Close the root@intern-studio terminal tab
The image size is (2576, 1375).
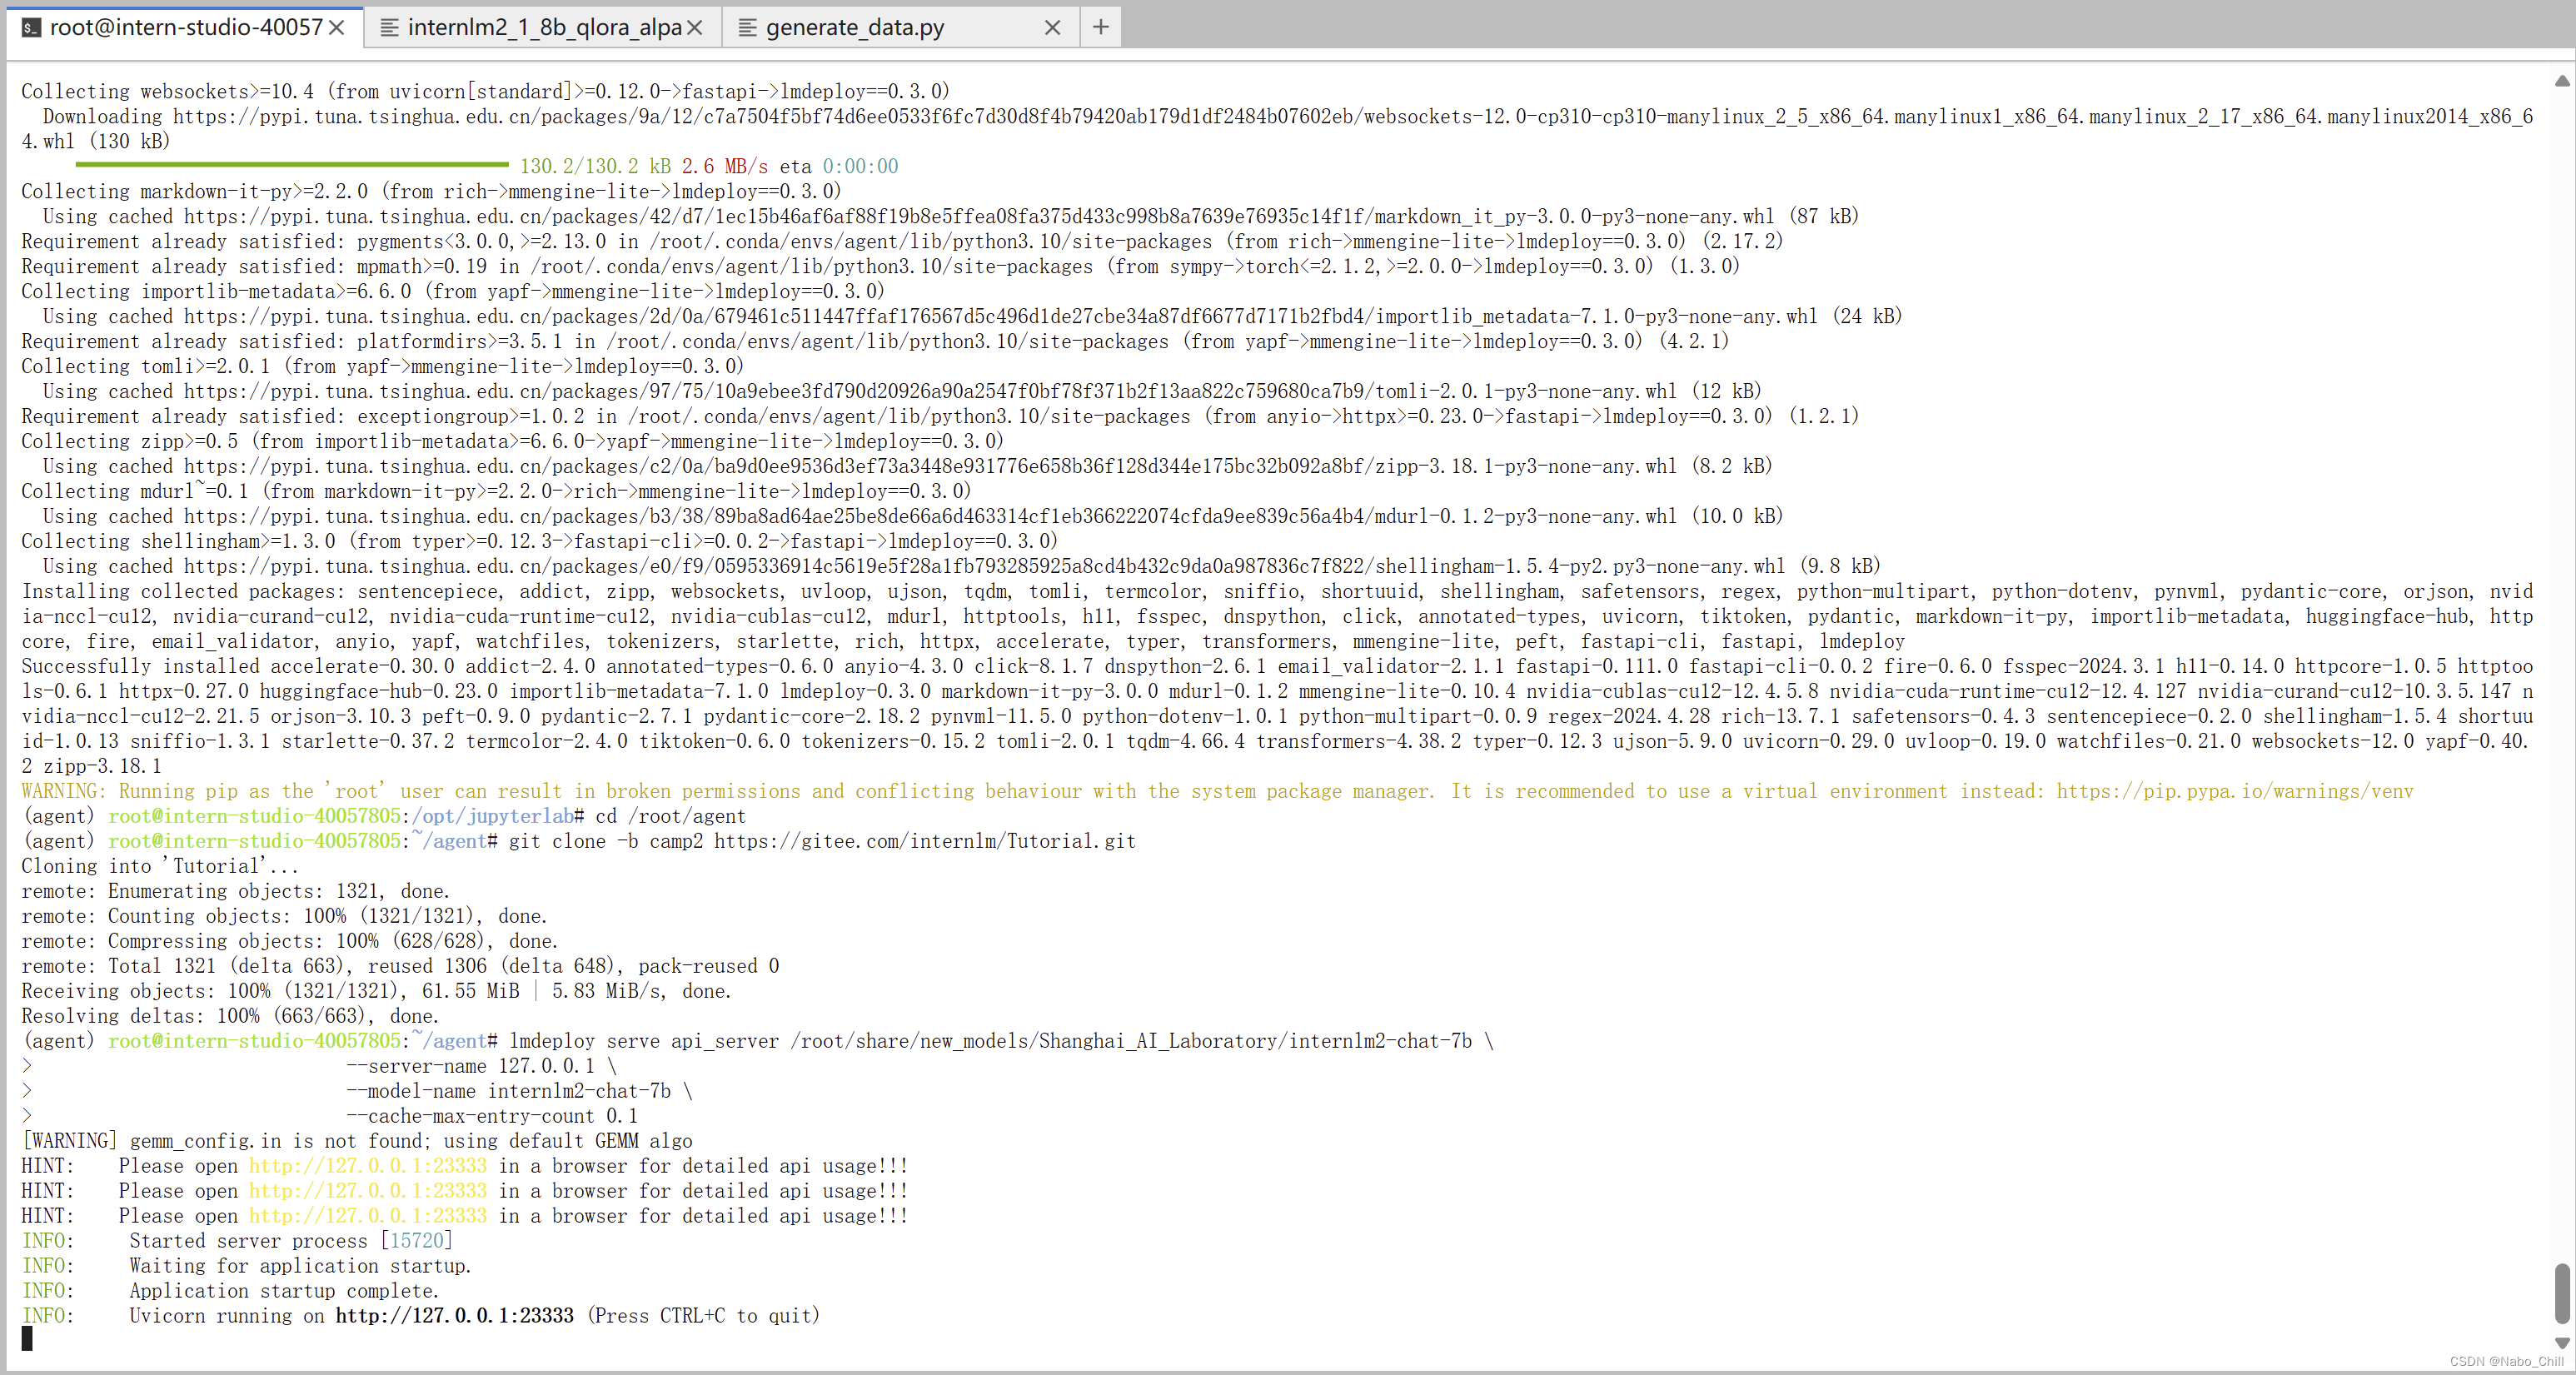[337, 28]
